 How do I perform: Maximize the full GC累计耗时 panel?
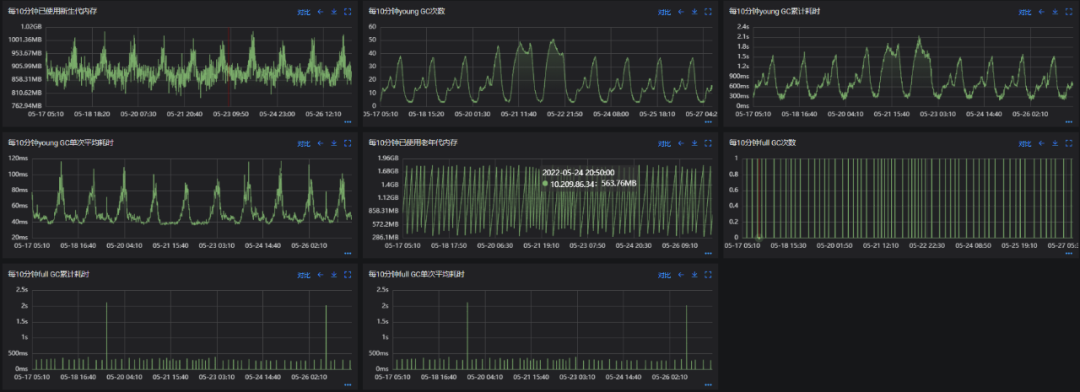(x=348, y=275)
